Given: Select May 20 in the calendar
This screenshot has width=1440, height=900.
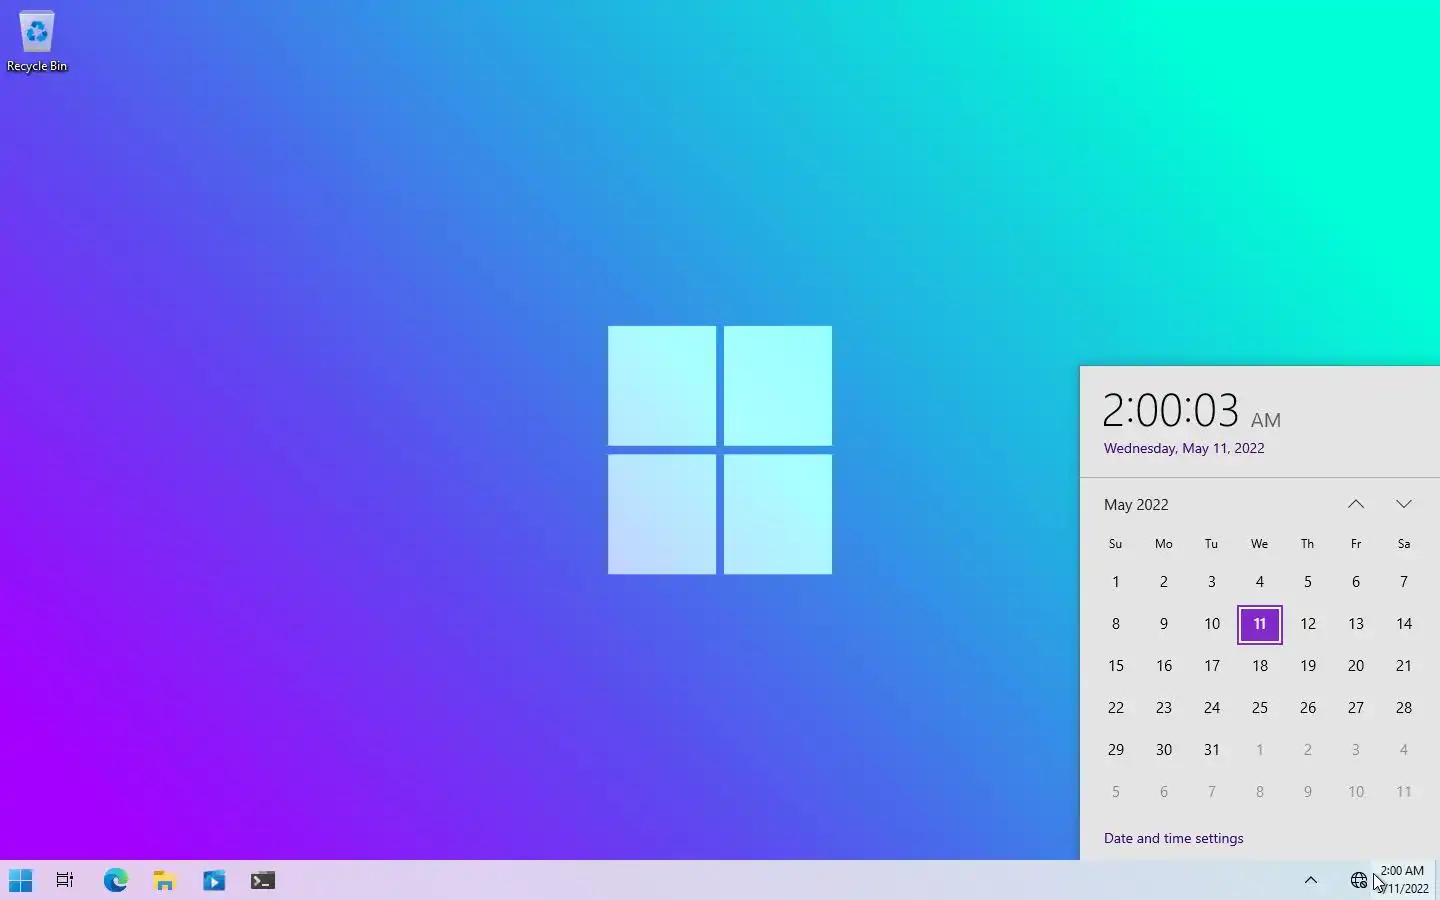Looking at the screenshot, I should [x=1356, y=666].
